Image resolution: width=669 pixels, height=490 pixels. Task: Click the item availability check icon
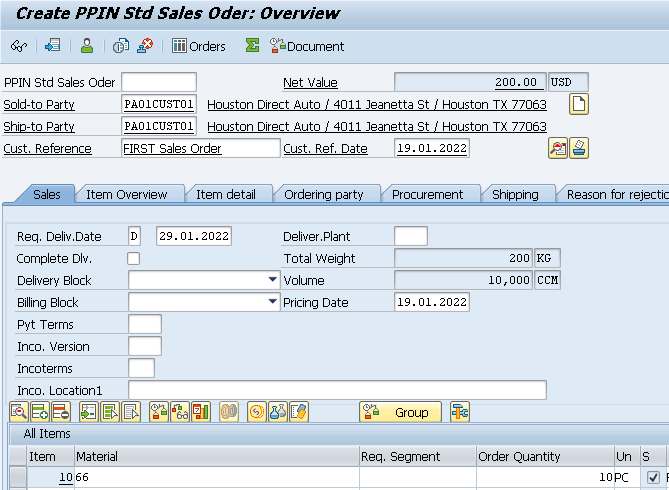click(159, 412)
